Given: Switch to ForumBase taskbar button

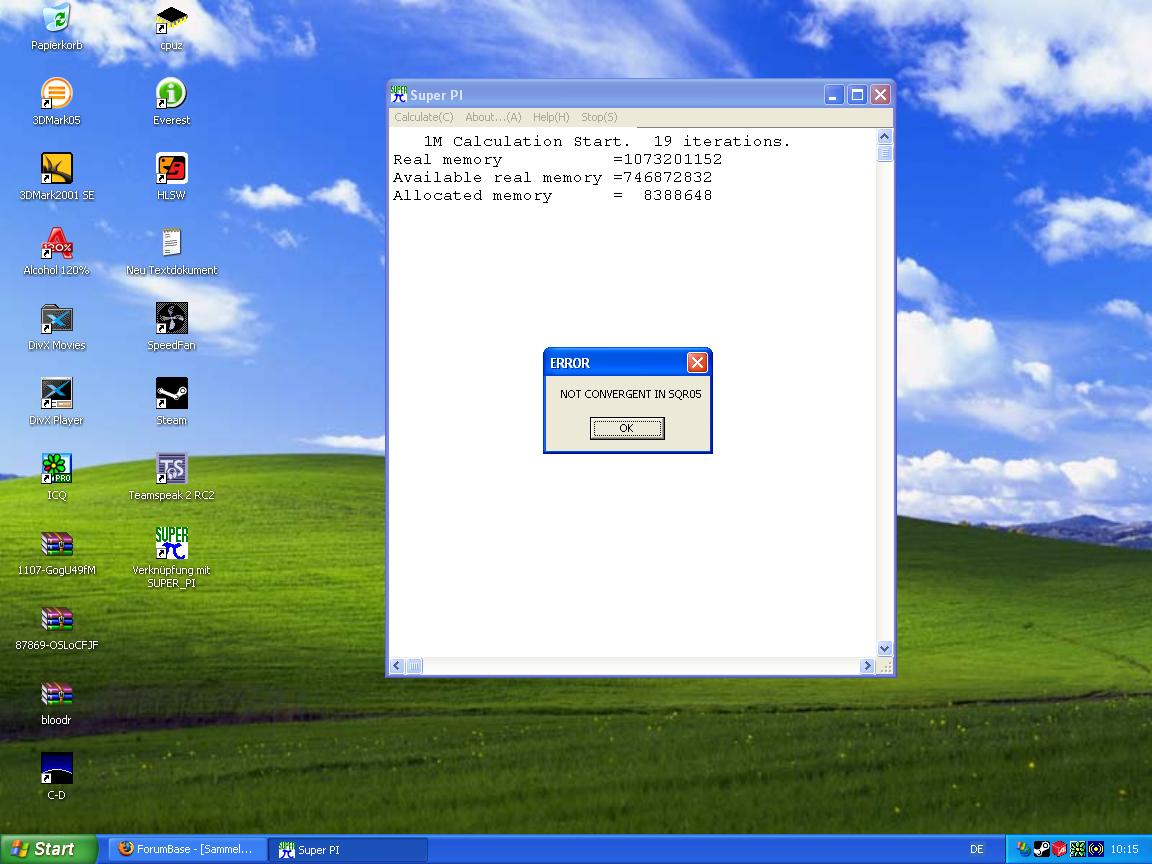Looking at the screenshot, I should tap(186, 849).
